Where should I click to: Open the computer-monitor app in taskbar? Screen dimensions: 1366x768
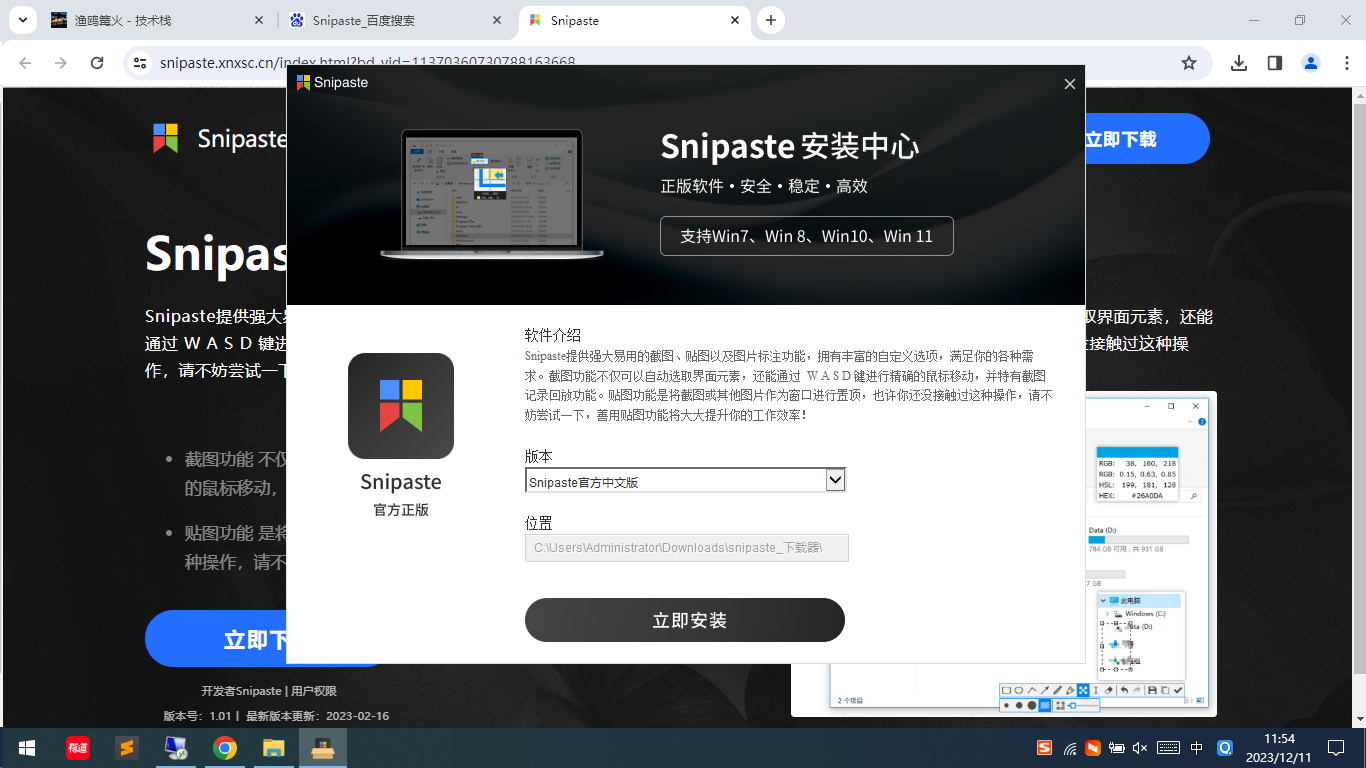(x=175, y=748)
